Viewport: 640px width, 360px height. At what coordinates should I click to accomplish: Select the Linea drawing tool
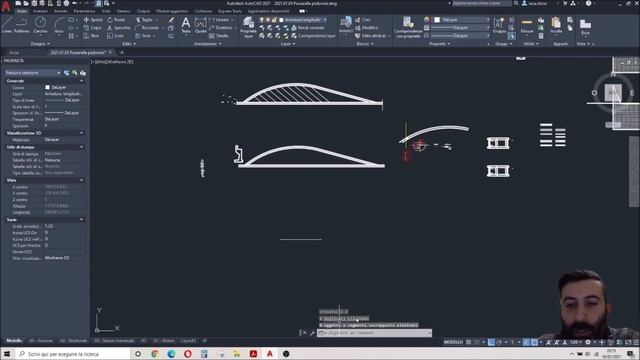pos(7,25)
